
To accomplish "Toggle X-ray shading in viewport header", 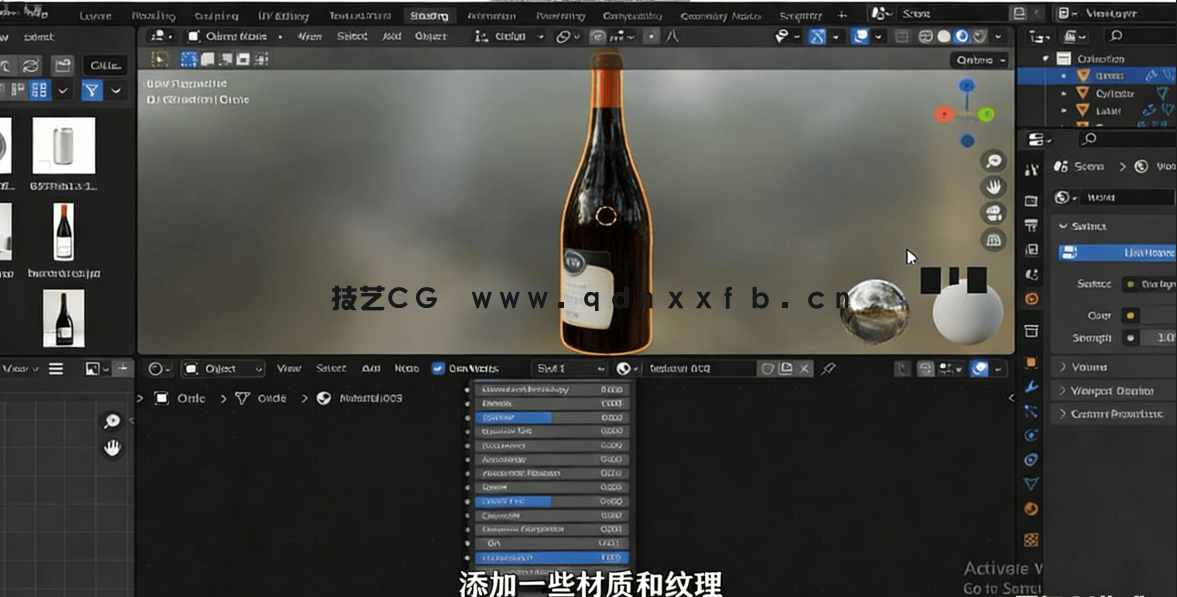I will point(900,37).
